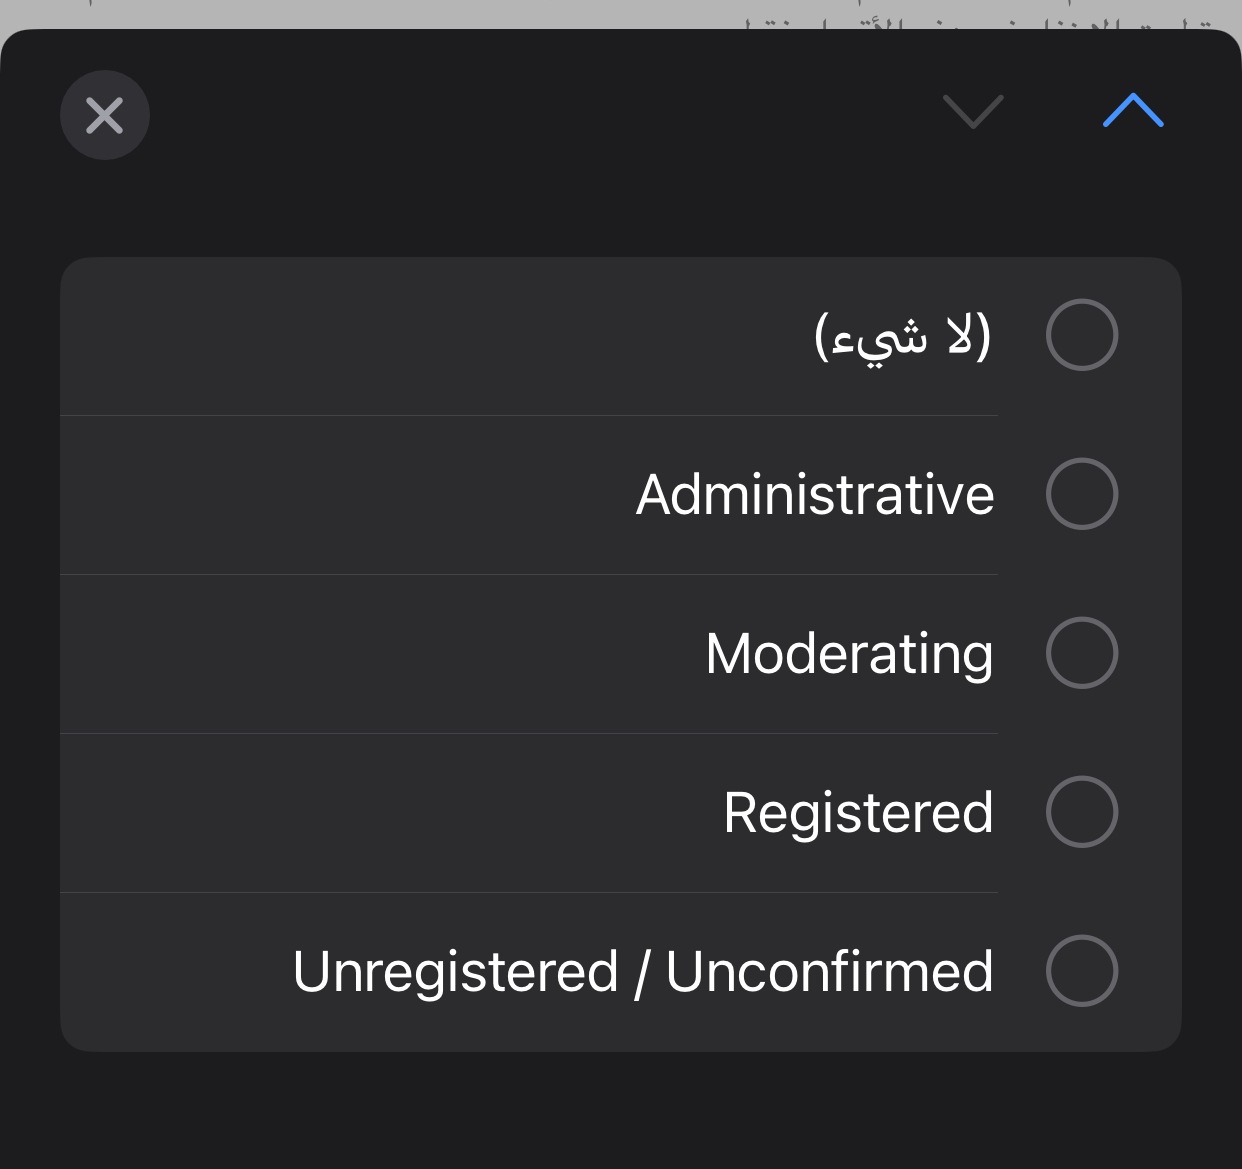Select the (لا شيء) radio button

click(1081, 335)
